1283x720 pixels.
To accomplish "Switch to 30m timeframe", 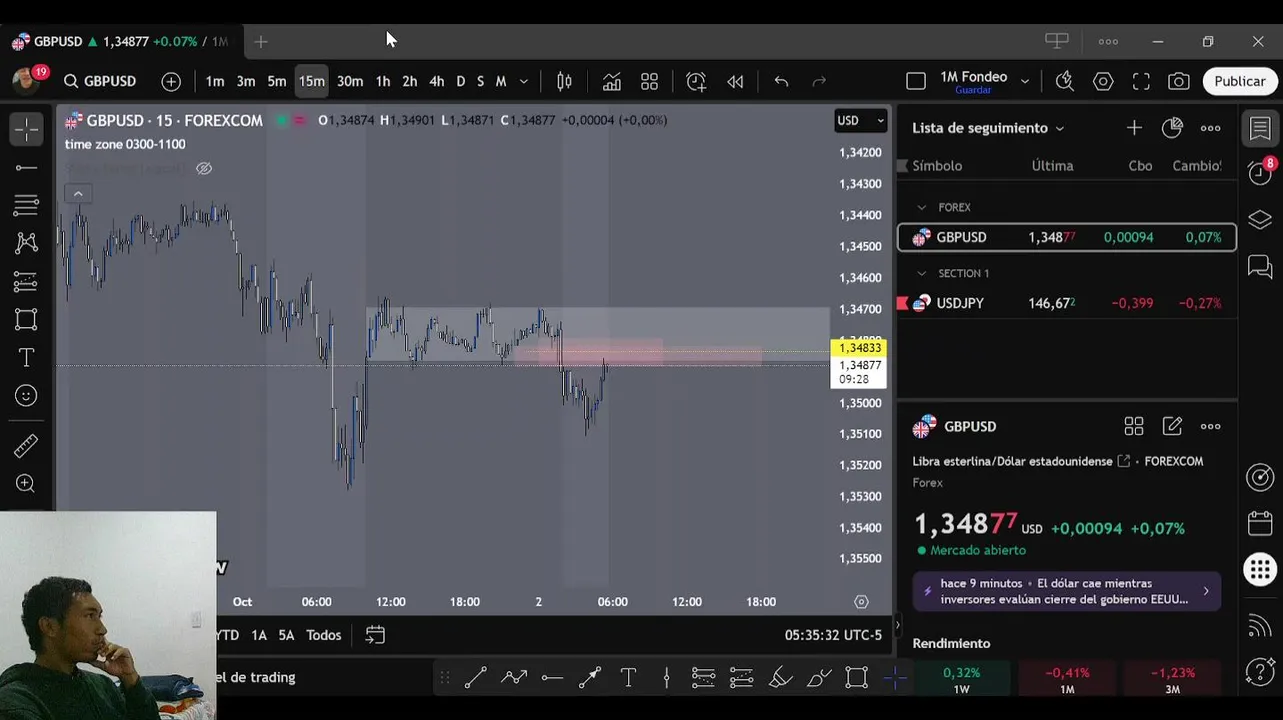I will (x=350, y=81).
